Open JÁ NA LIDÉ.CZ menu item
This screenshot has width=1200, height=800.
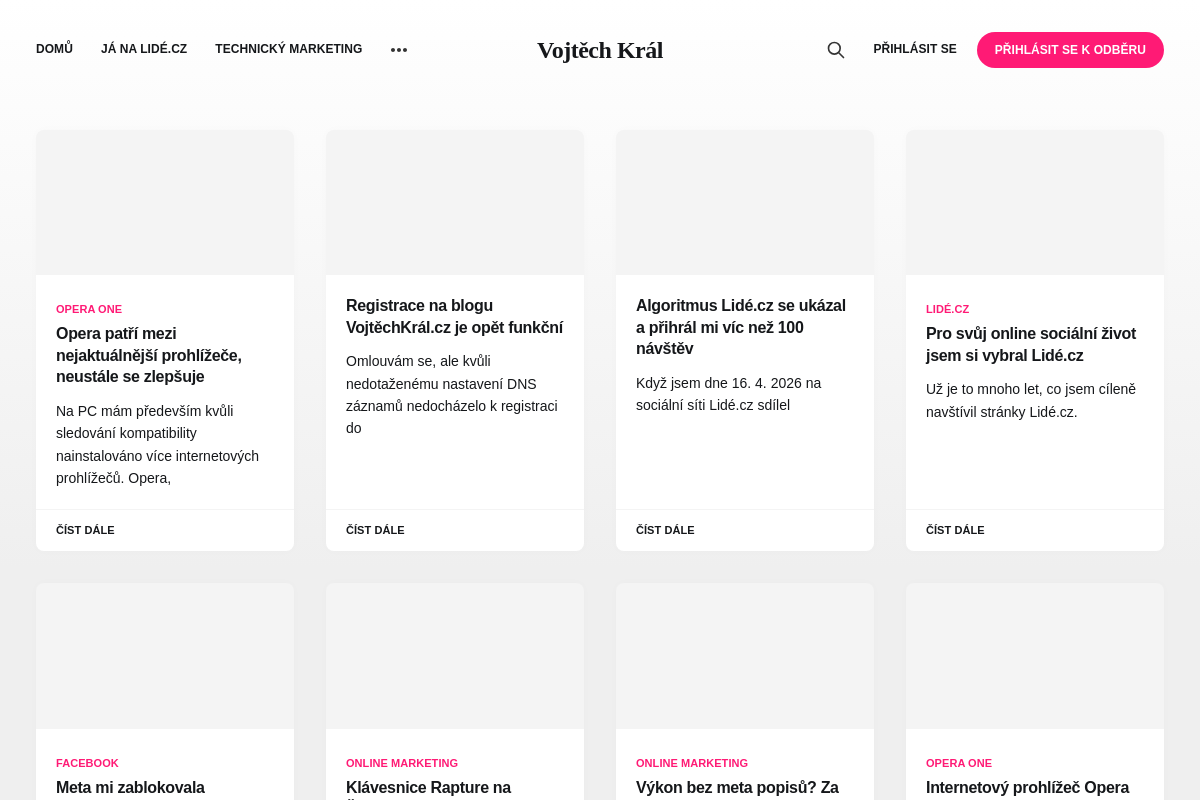pyautogui.click(x=144, y=49)
